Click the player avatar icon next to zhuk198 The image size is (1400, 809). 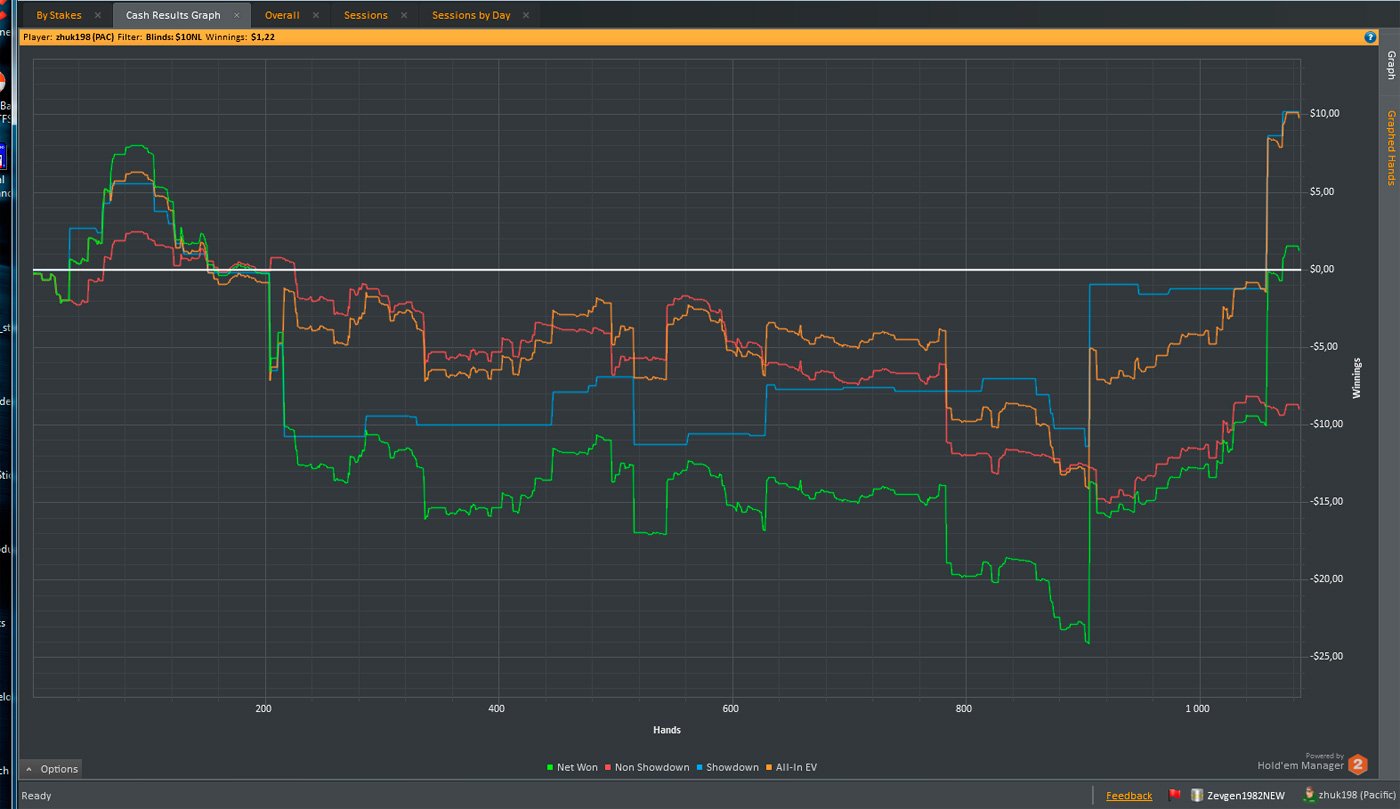pyautogui.click(x=1310, y=795)
